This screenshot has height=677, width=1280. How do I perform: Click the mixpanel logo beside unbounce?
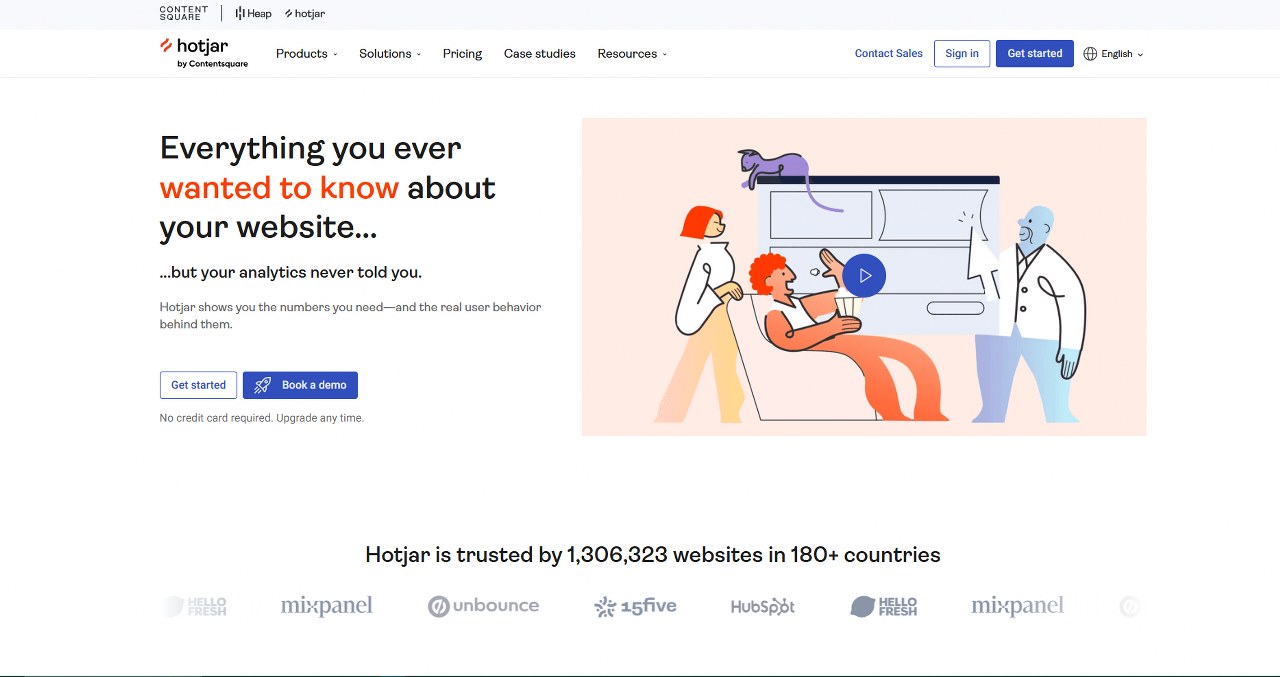pos(326,605)
